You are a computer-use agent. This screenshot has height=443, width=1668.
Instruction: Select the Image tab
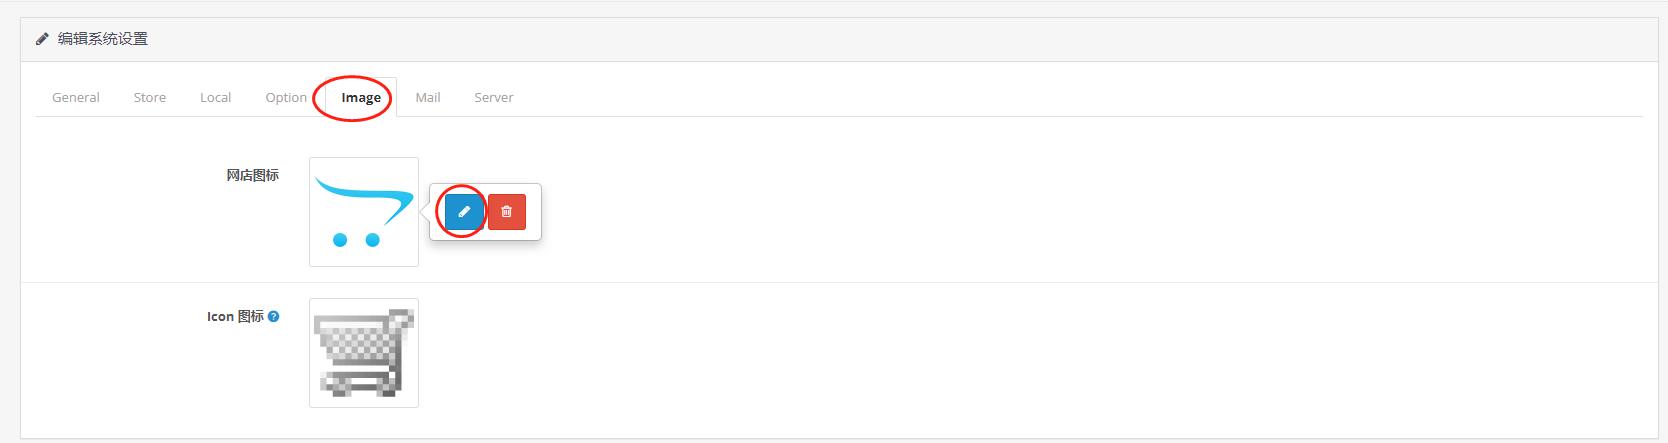361,97
